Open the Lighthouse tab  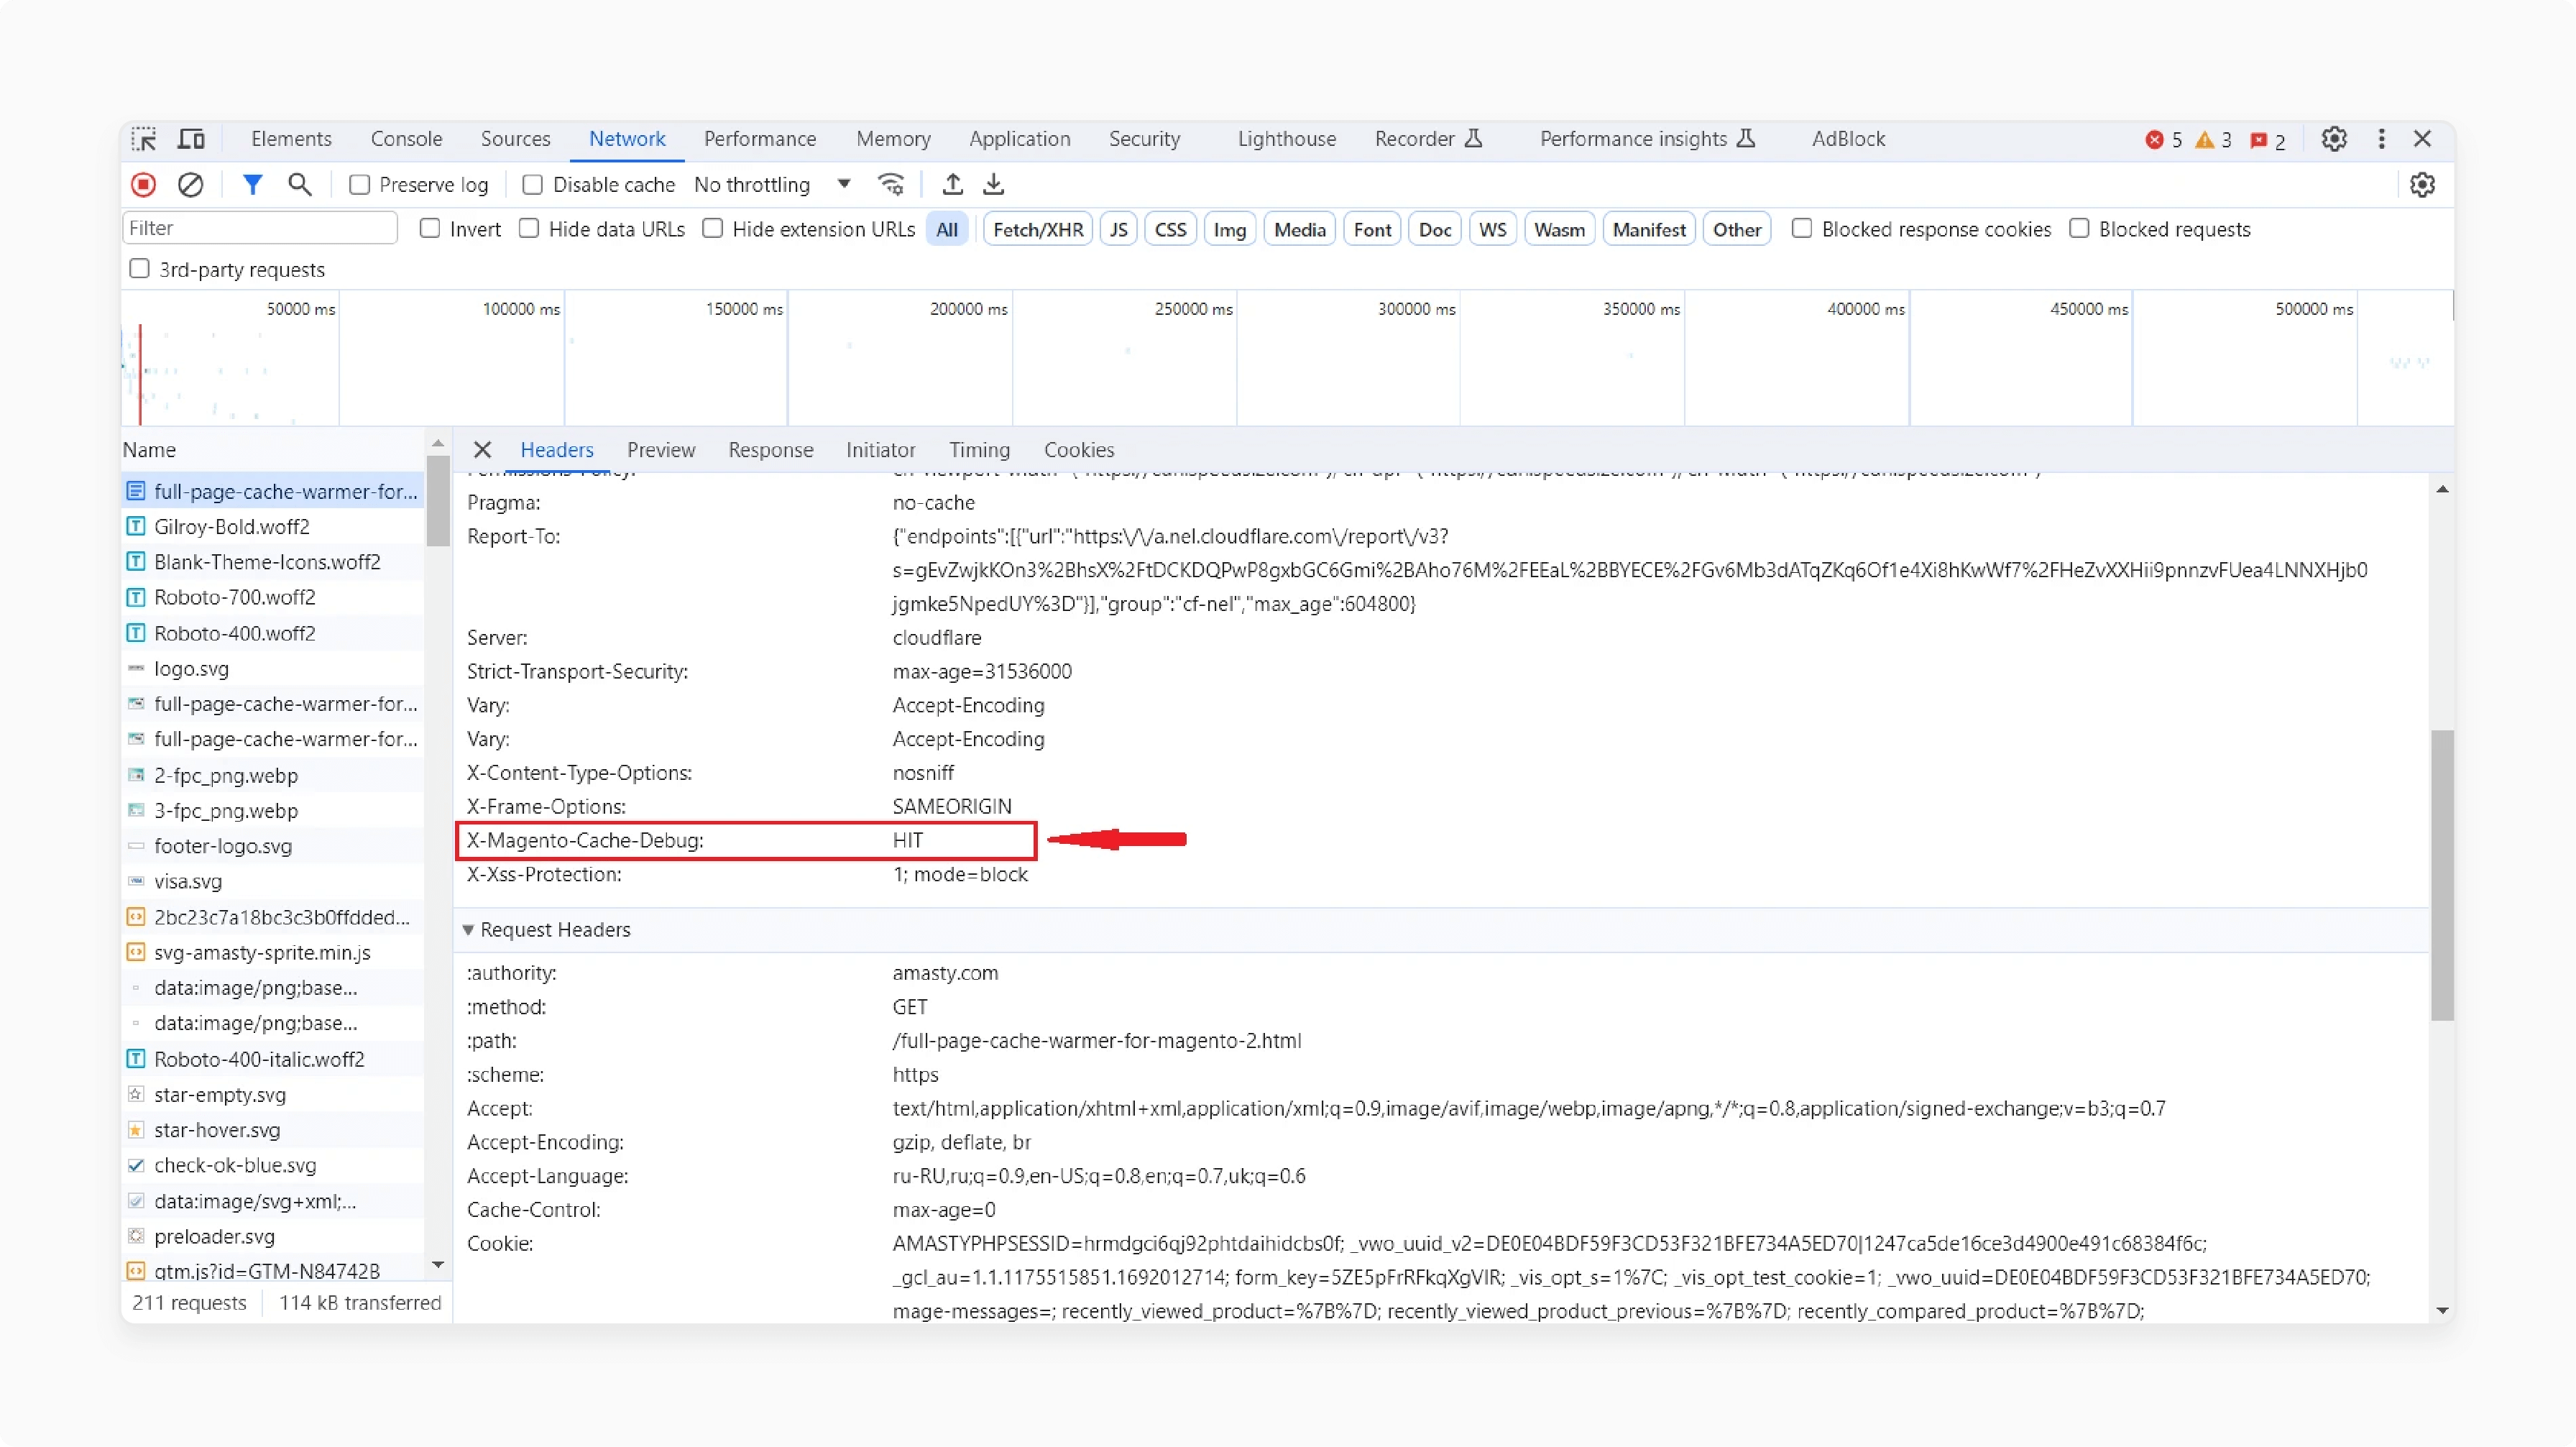[x=1287, y=139]
